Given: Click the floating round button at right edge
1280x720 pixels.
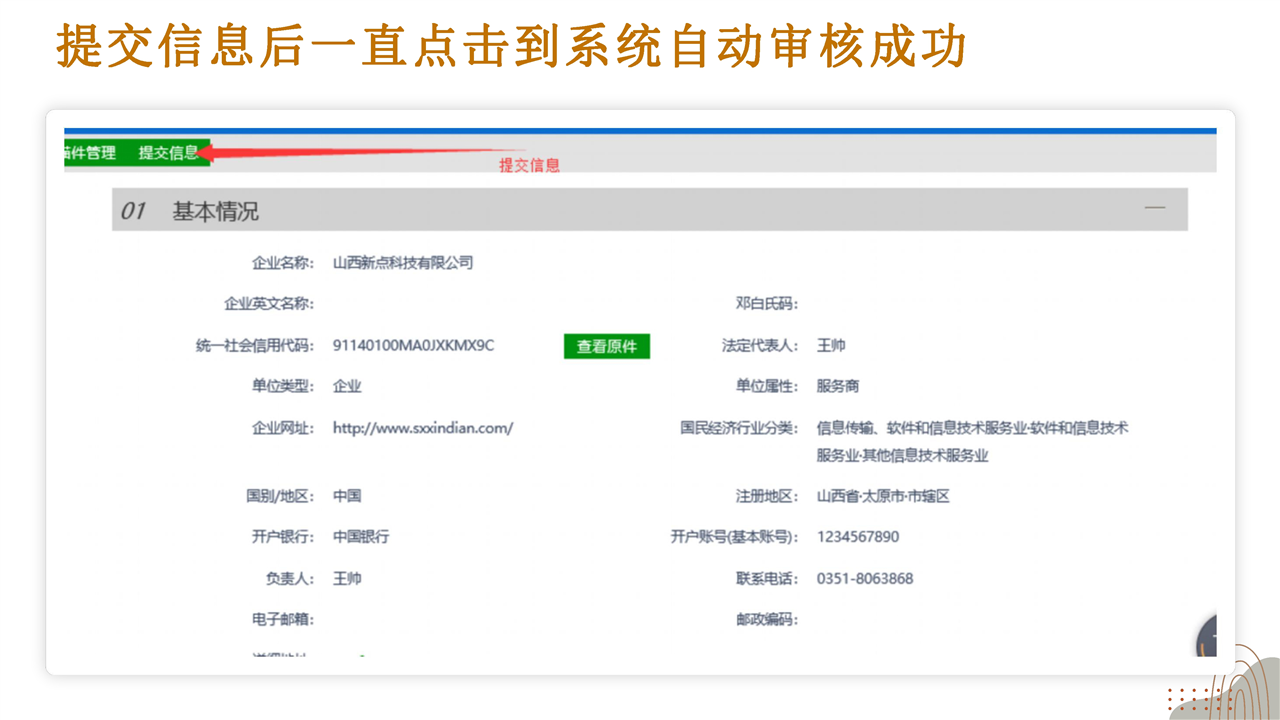Looking at the screenshot, I should 1207,637.
